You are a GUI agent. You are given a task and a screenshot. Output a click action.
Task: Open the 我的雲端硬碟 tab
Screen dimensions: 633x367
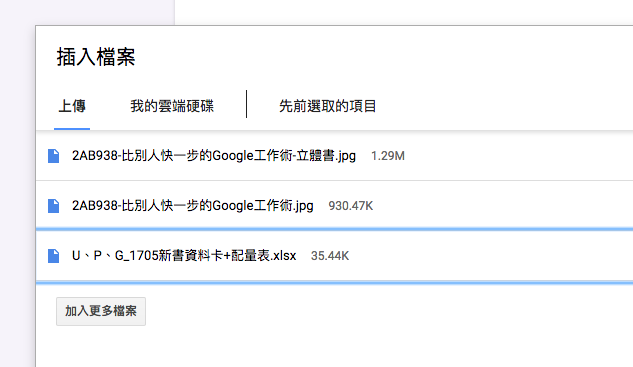click(172, 106)
